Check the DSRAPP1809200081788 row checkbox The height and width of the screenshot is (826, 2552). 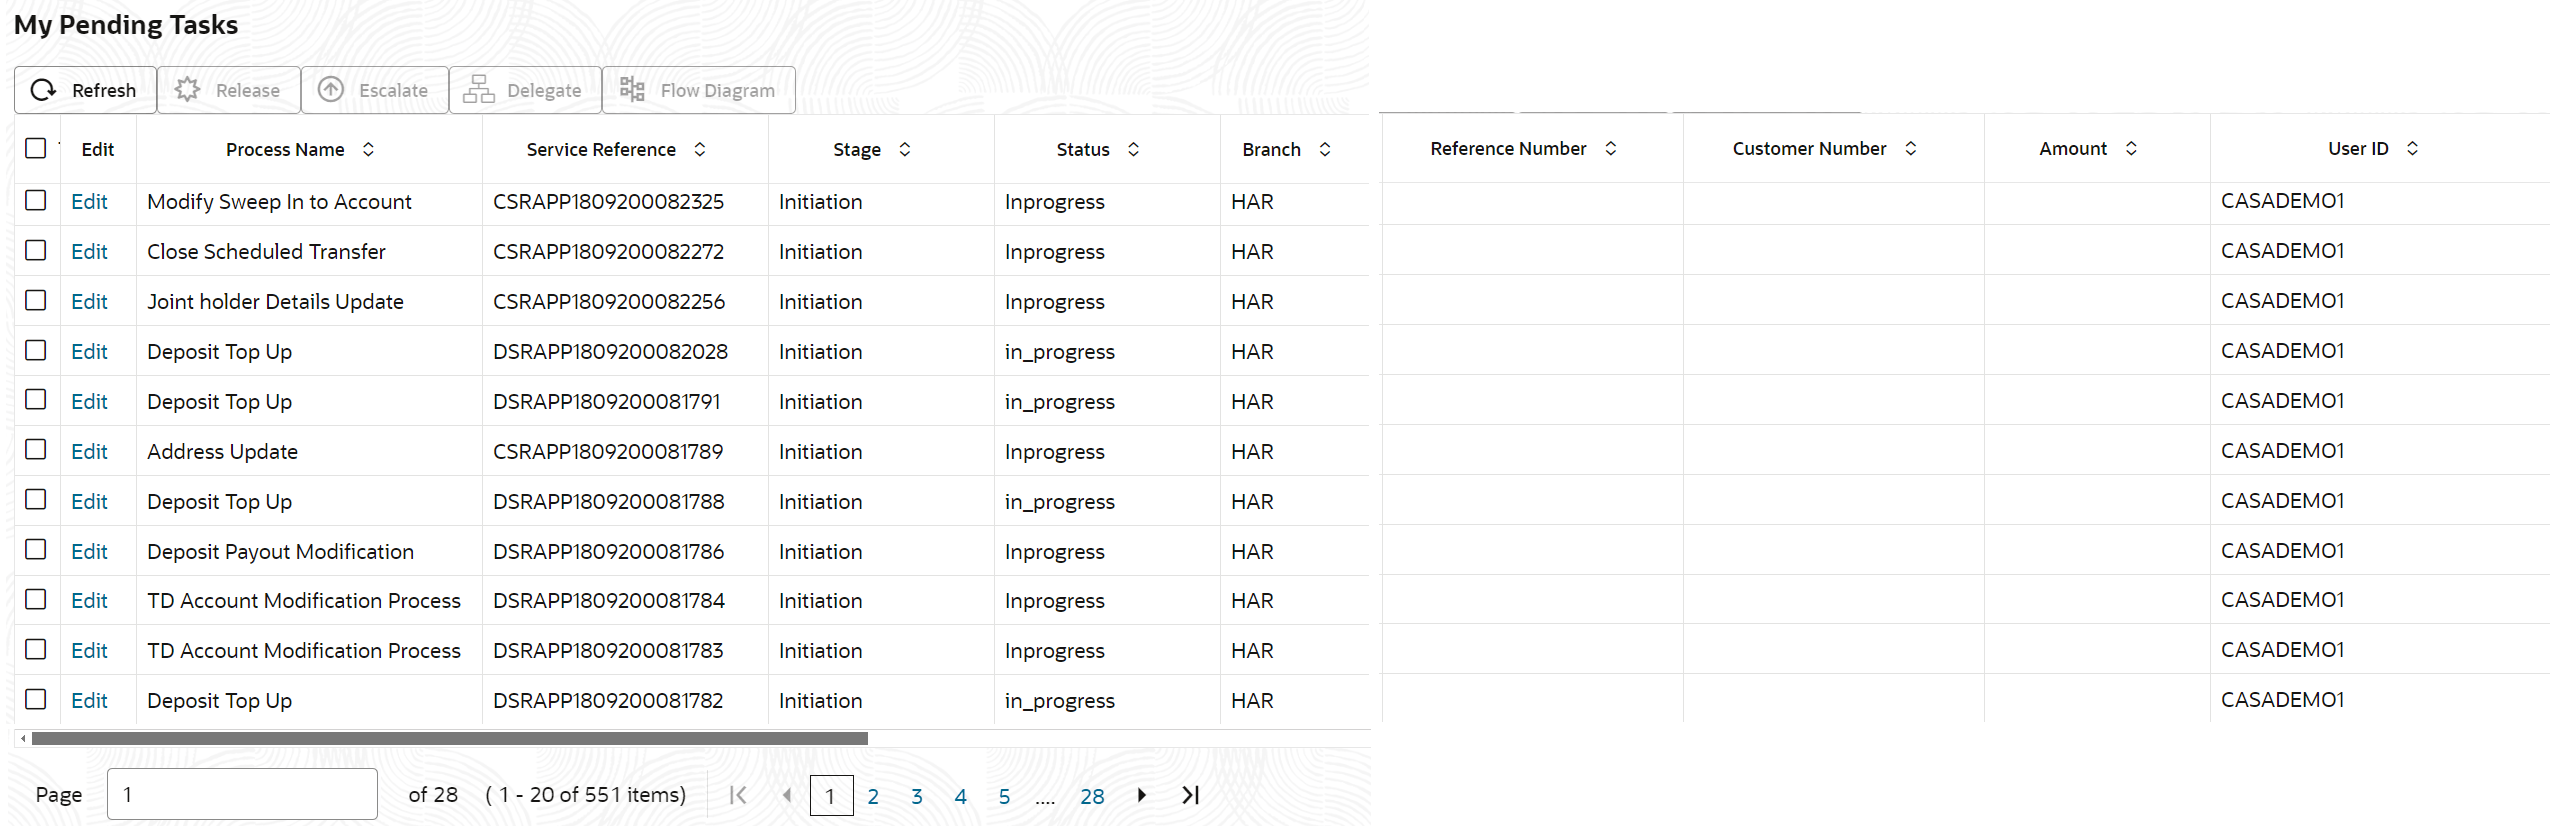[36, 499]
